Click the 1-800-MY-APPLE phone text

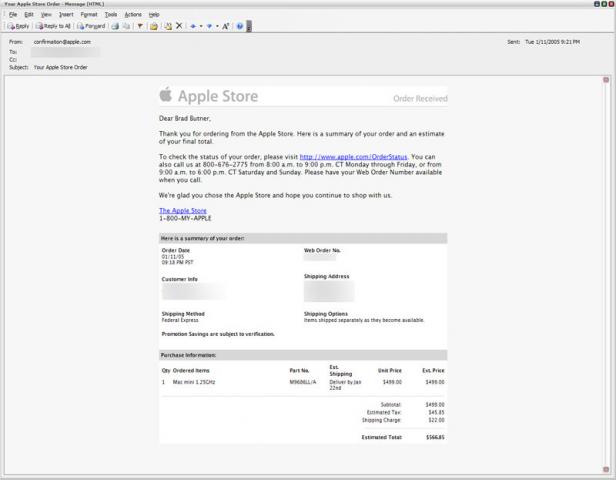tap(185, 218)
